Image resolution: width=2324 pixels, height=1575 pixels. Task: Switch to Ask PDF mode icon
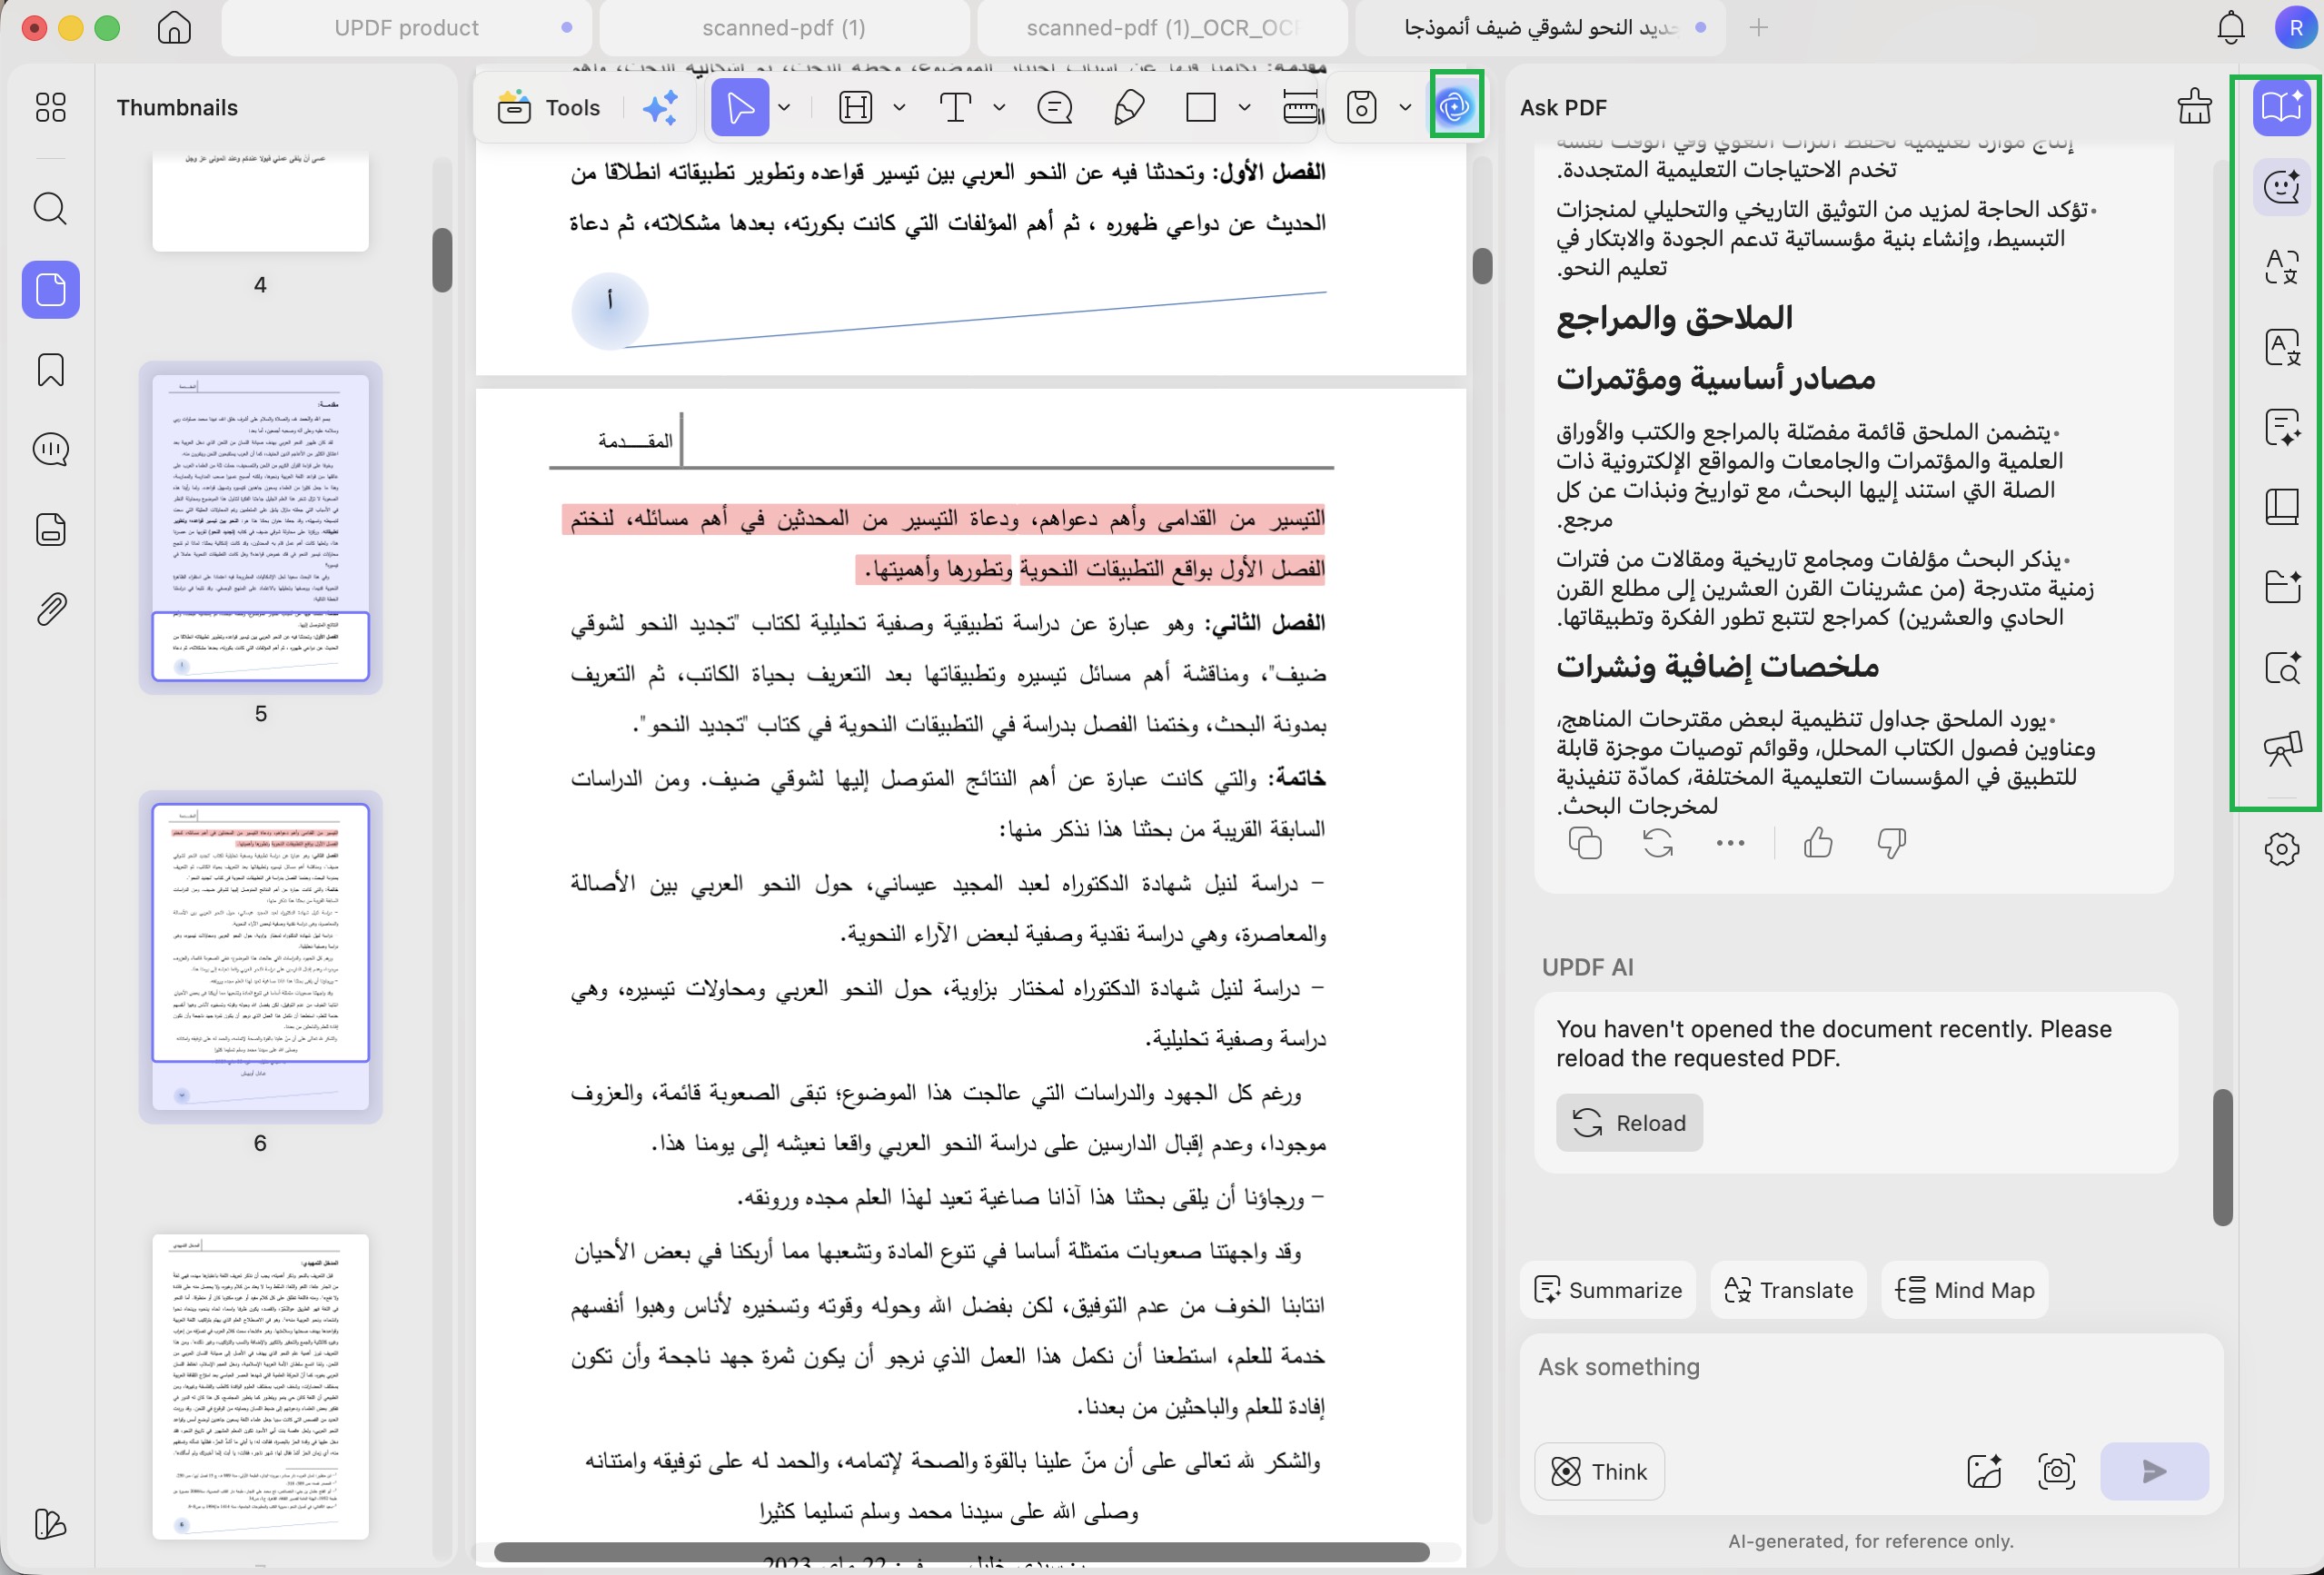(2282, 107)
